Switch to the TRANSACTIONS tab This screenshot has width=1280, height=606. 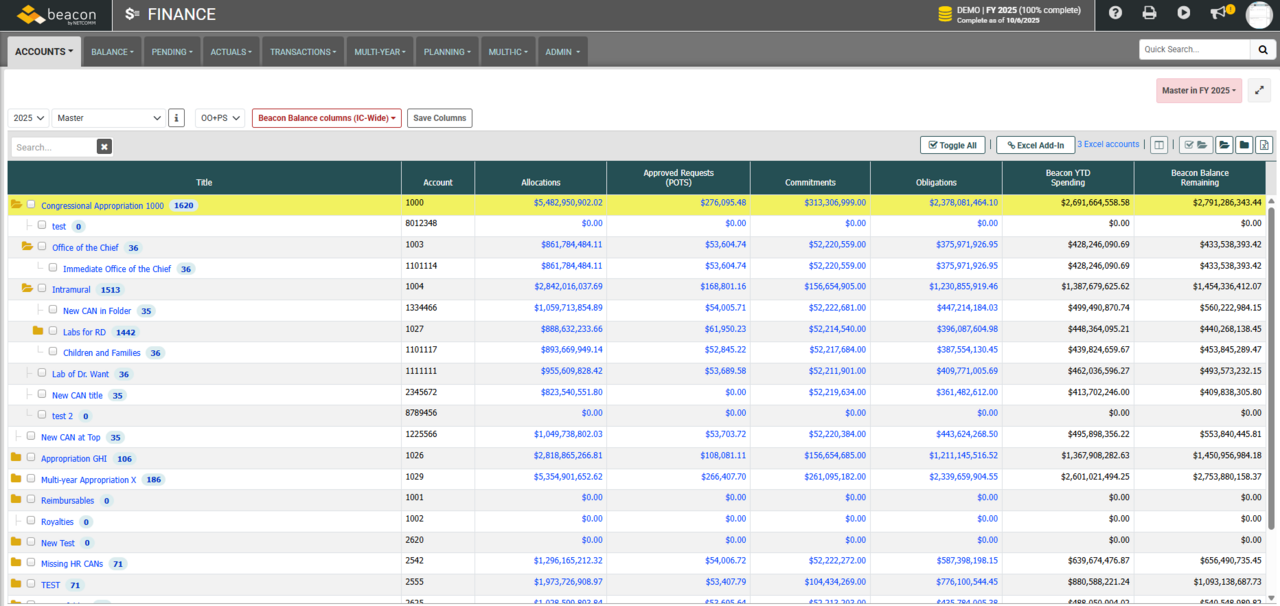pyautogui.click(x=303, y=51)
